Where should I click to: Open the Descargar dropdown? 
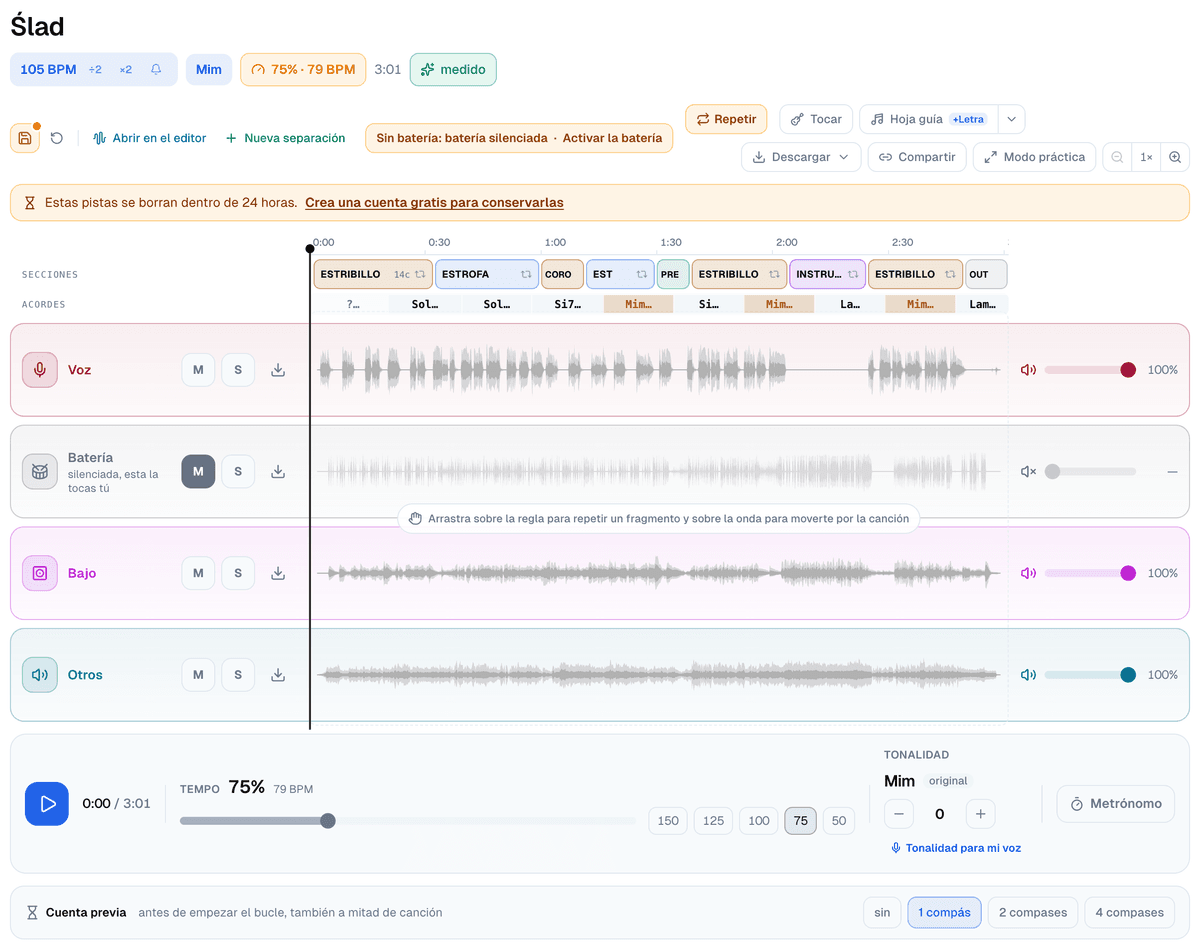[x=801, y=157]
